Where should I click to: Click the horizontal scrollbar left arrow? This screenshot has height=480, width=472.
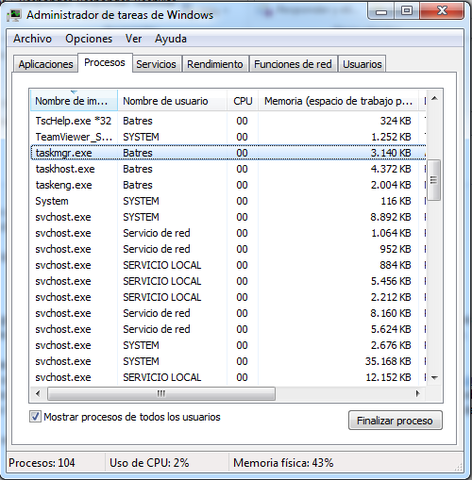(38, 393)
